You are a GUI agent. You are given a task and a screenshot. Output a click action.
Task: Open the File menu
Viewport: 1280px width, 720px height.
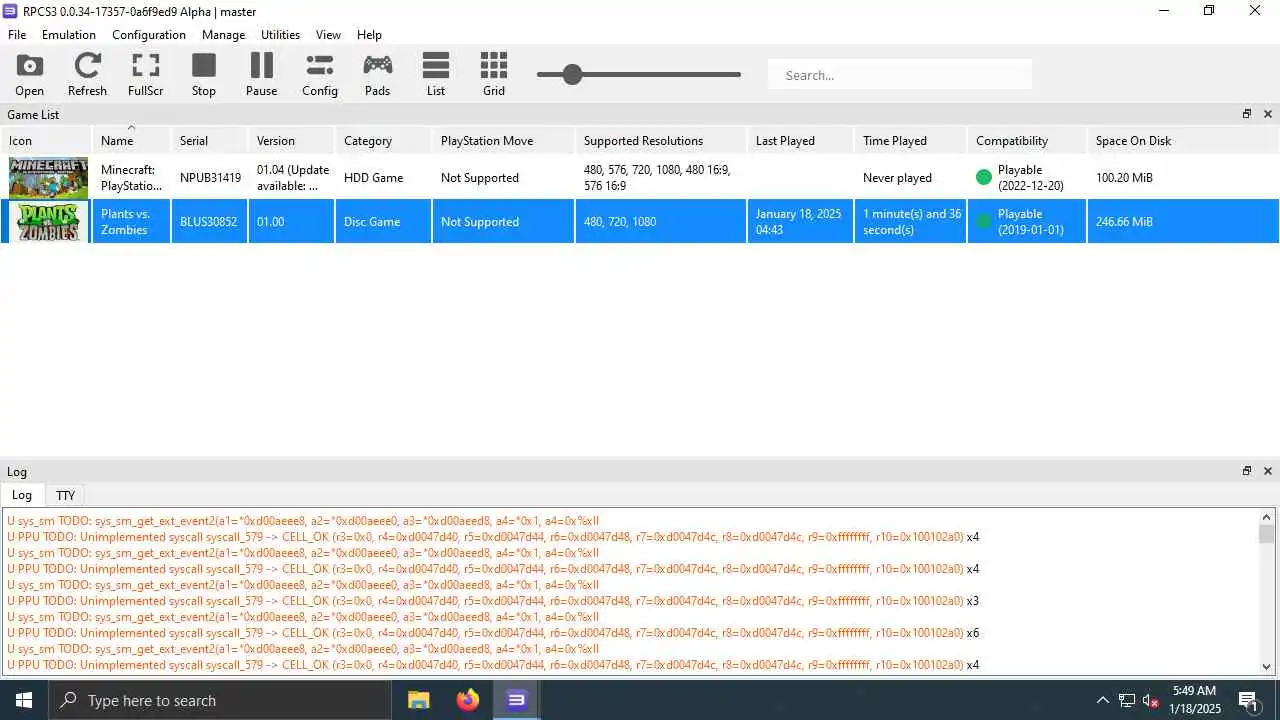(17, 34)
